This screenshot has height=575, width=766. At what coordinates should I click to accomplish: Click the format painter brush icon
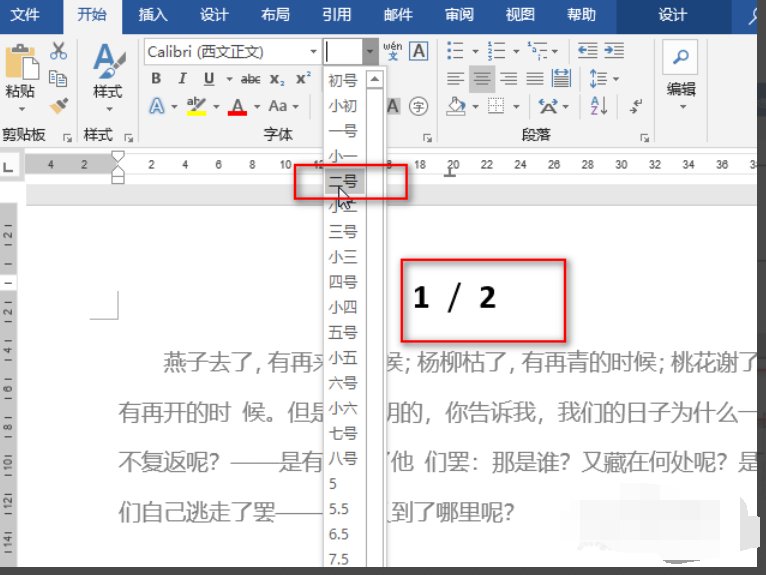(58, 105)
